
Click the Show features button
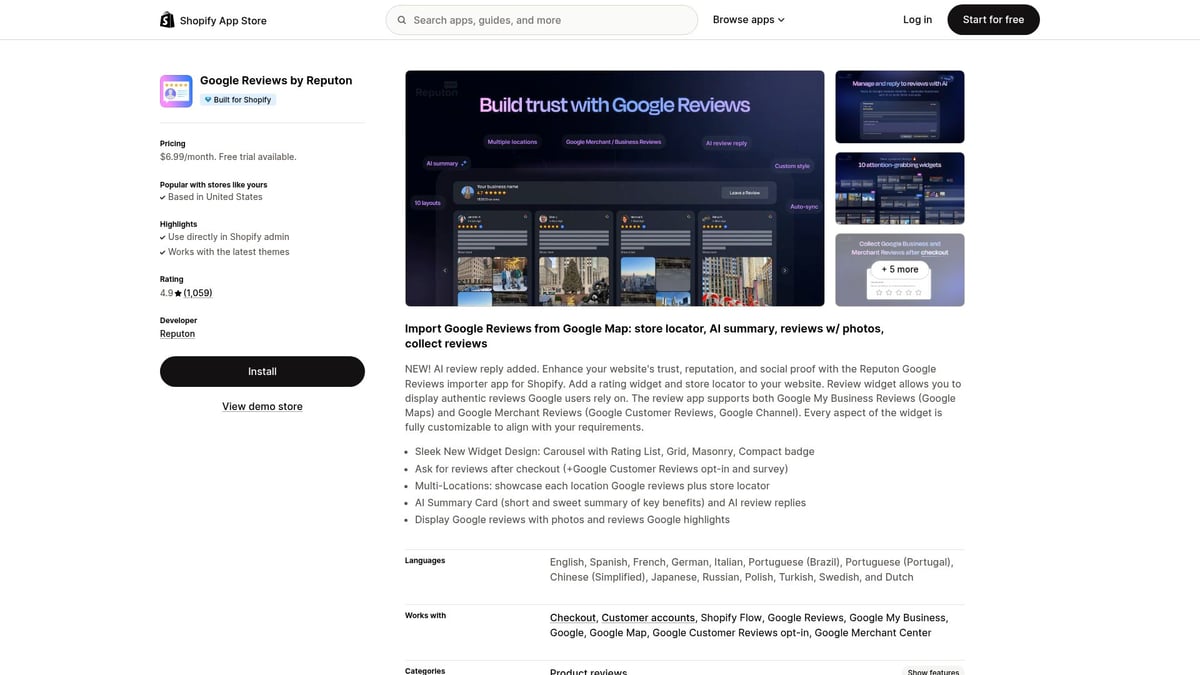(933, 672)
